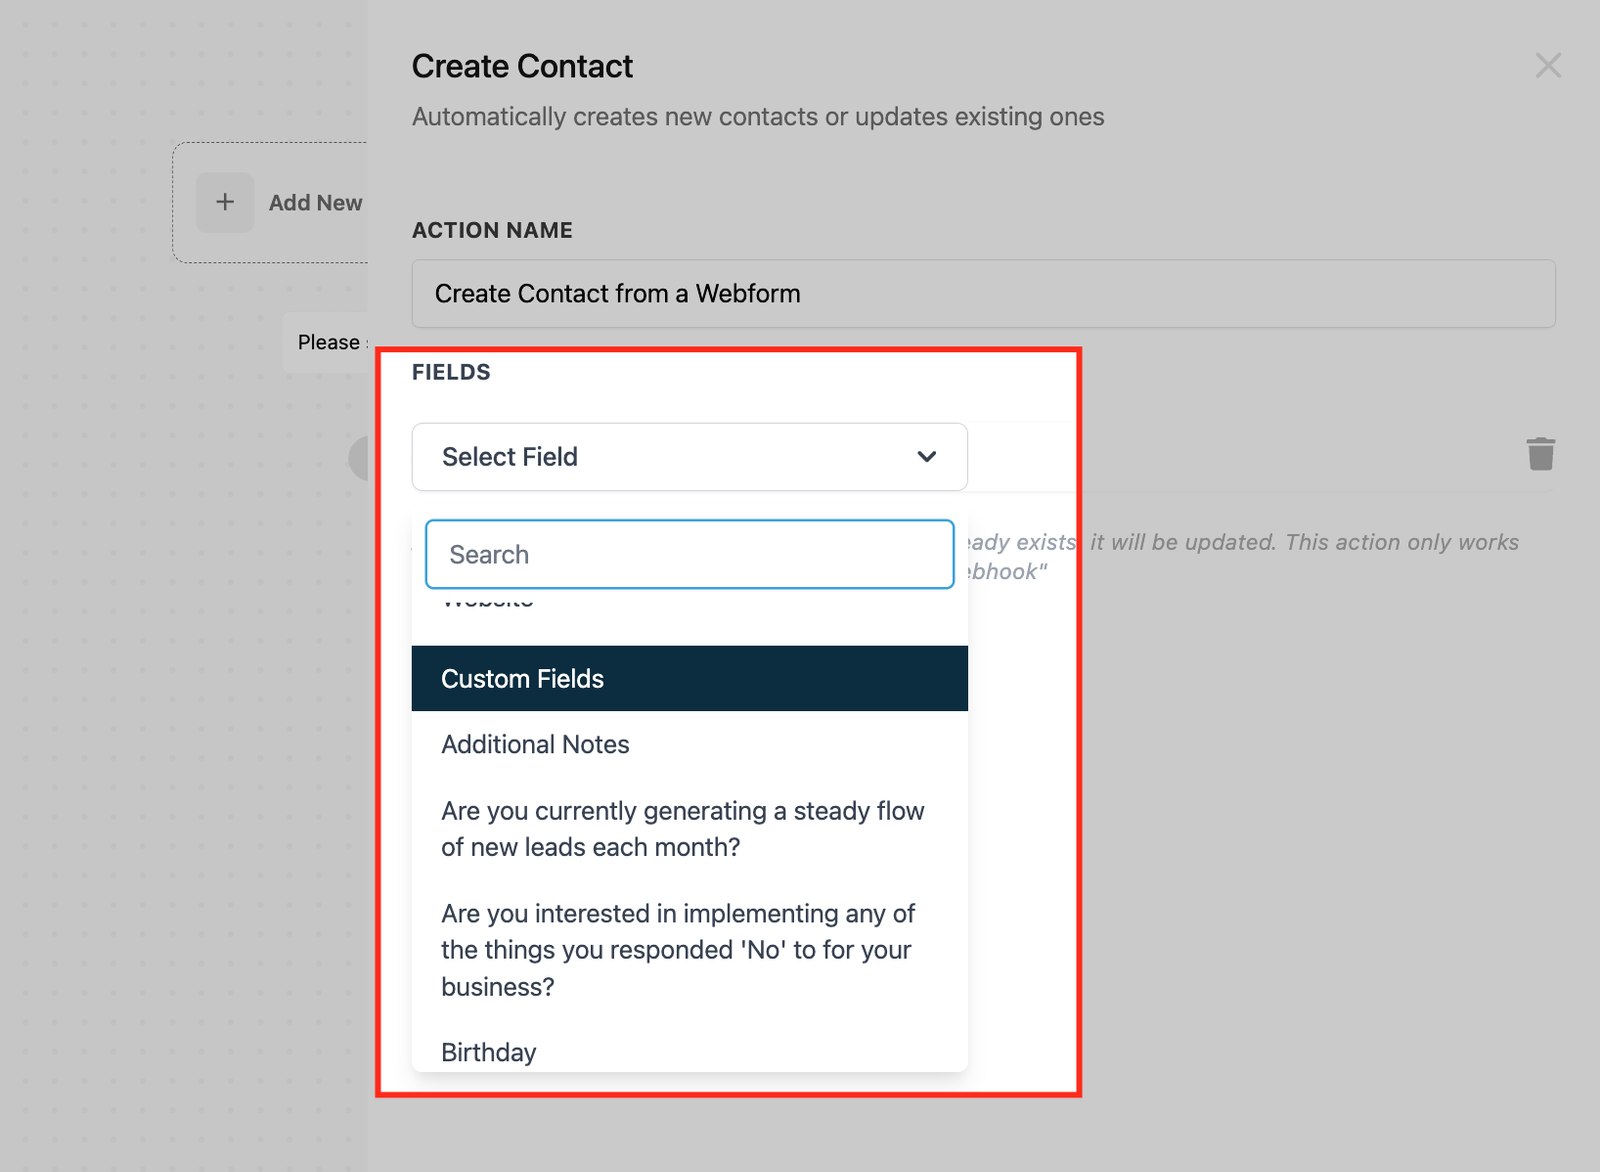The width and height of the screenshot is (1600, 1172).
Task: Choose the Birthday custom field
Action: point(489,1052)
